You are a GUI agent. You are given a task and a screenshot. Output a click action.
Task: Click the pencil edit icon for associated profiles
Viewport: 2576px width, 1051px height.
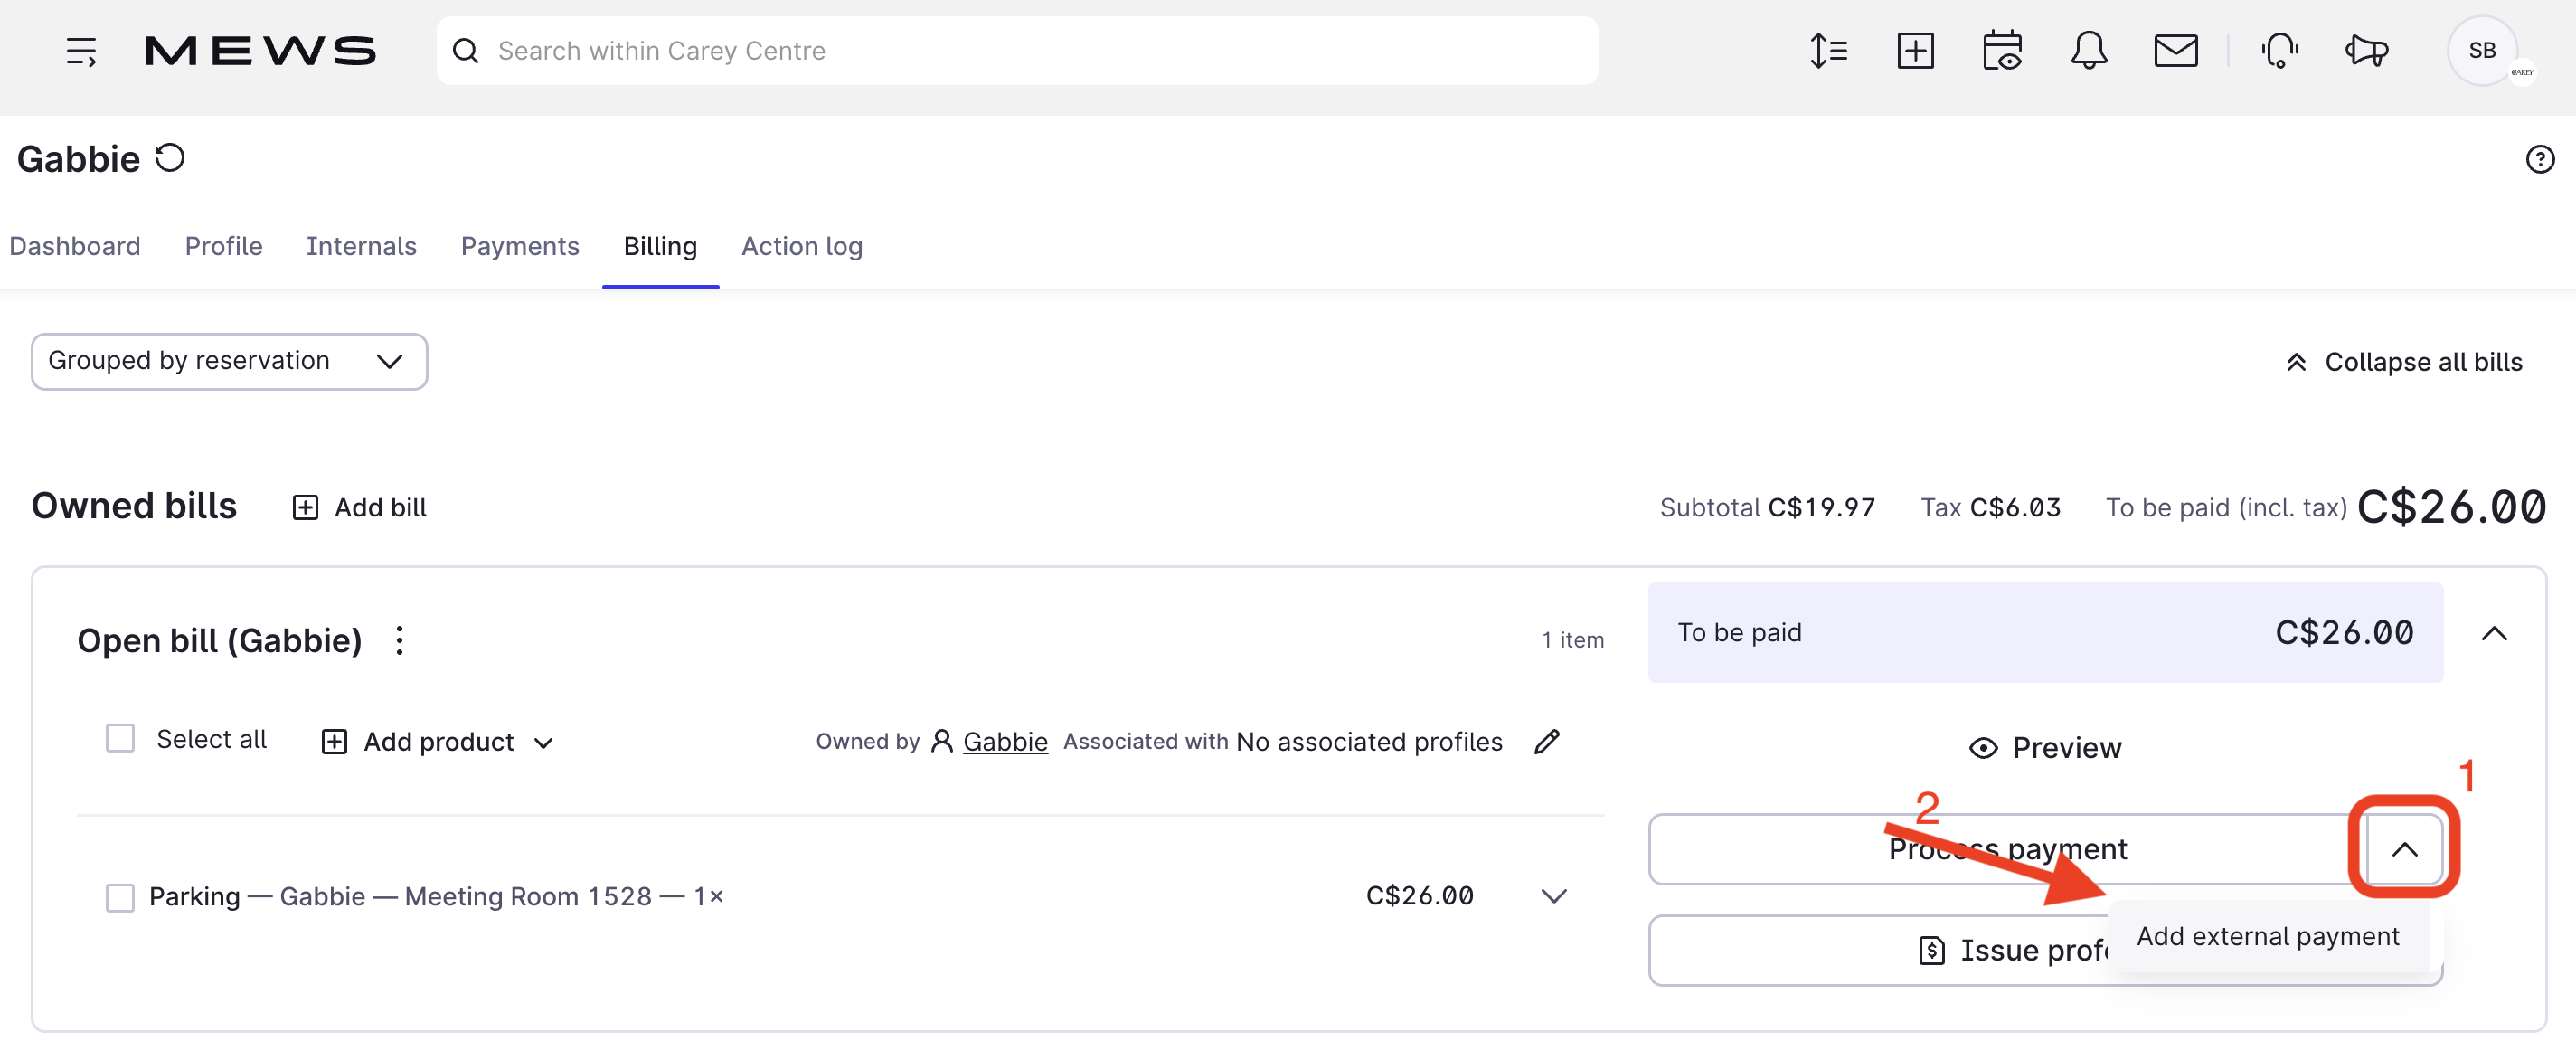tap(1546, 741)
